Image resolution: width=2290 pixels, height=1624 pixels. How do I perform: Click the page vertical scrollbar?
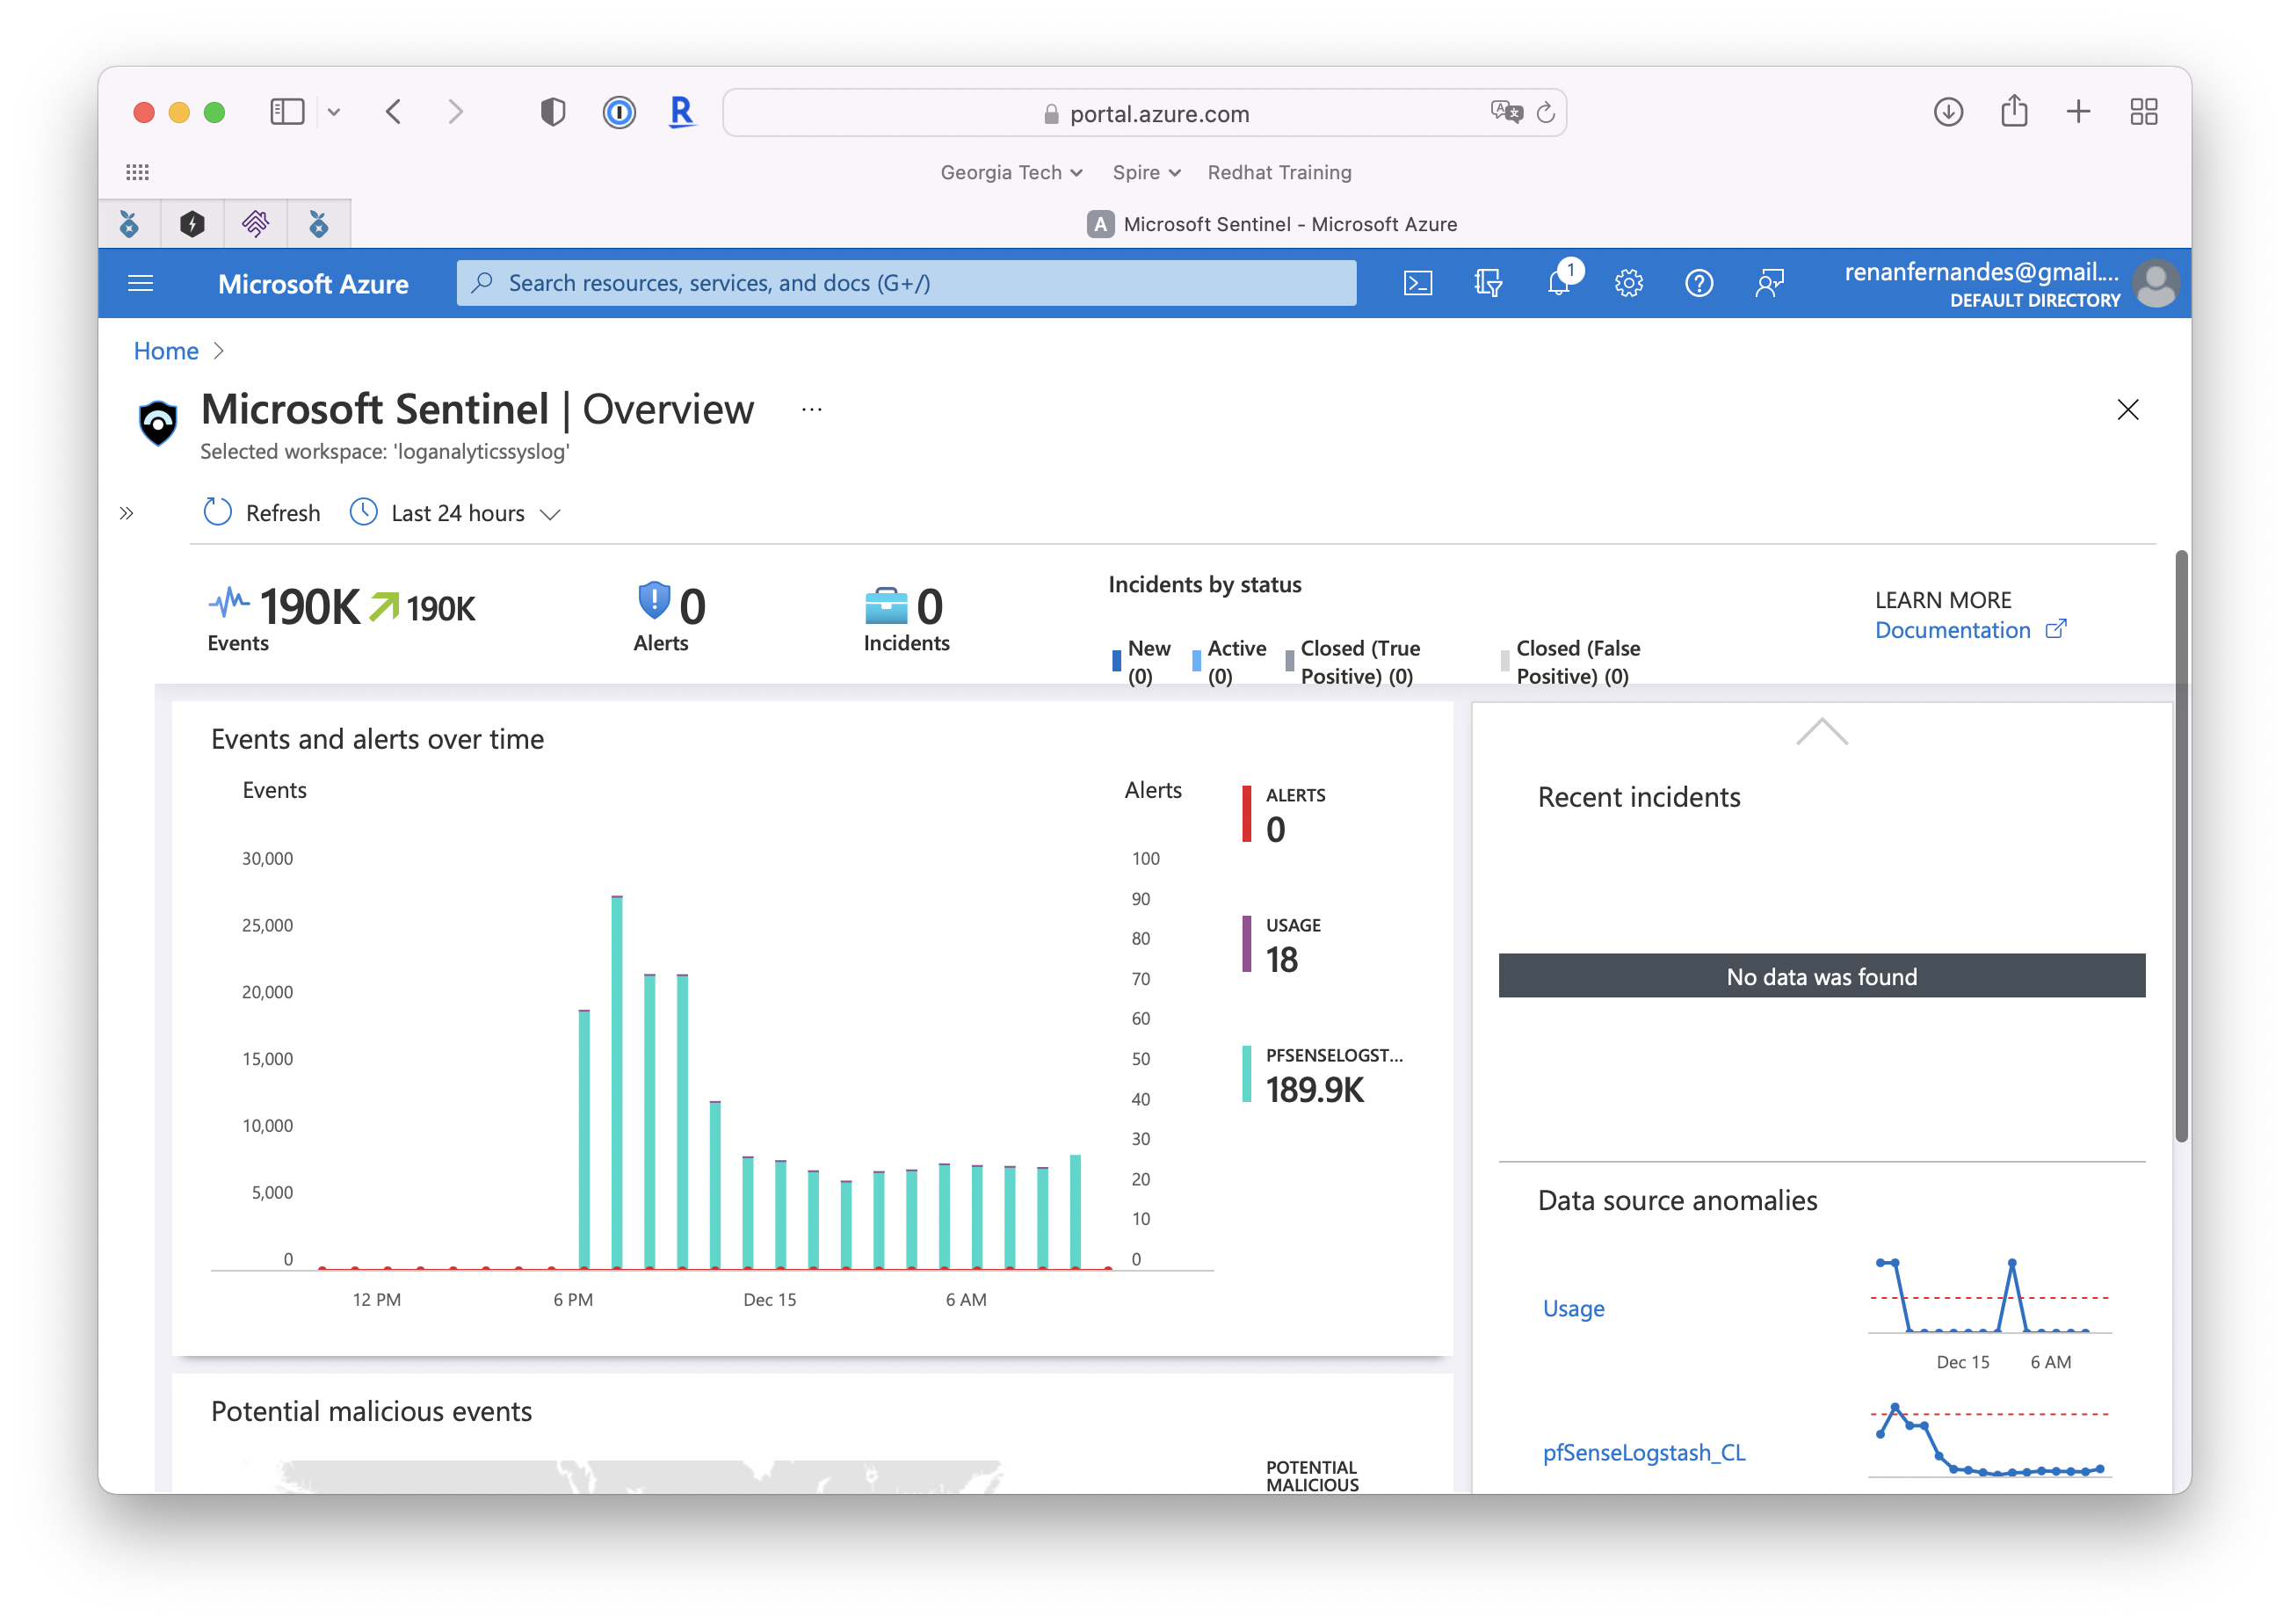(2180, 845)
